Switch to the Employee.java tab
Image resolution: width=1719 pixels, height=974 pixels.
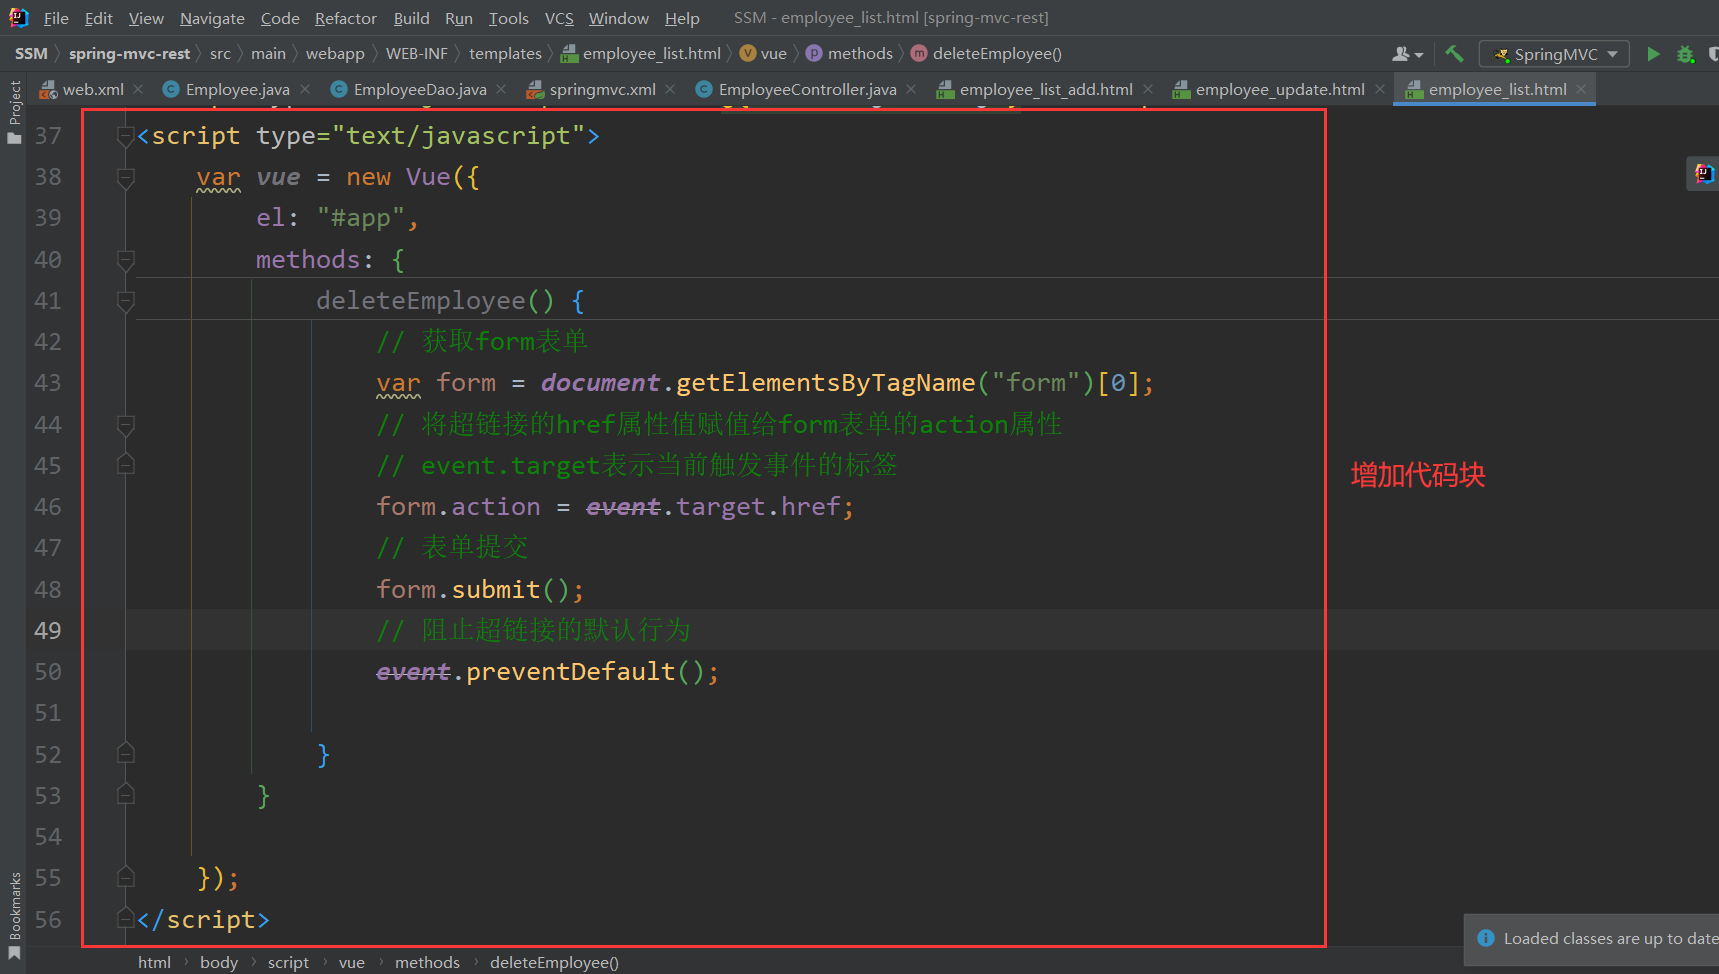tap(237, 89)
